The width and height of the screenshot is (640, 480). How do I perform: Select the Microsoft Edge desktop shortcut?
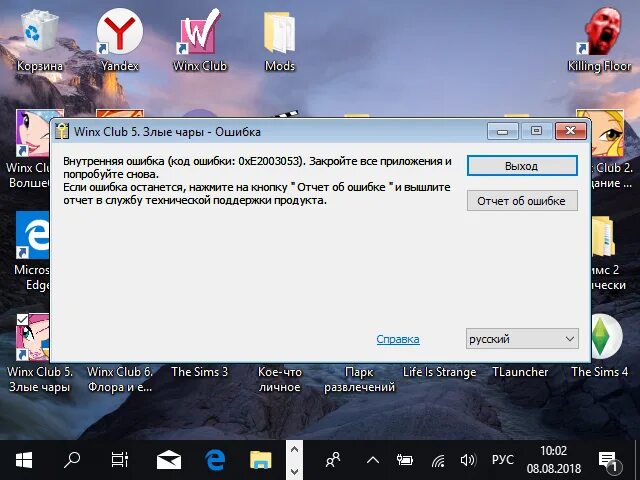coord(32,251)
